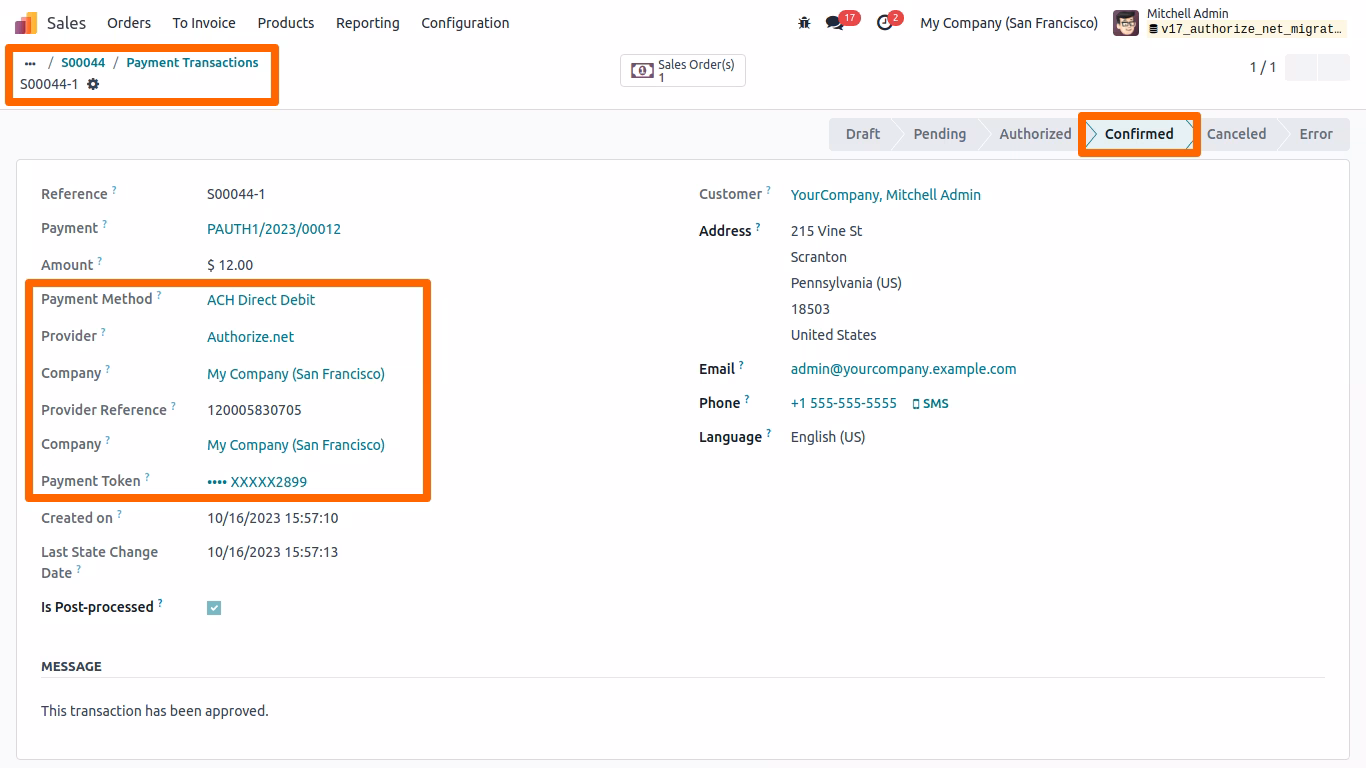1366x768 pixels.
Task: Click the SMS button
Action: pyautogui.click(x=930, y=404)
